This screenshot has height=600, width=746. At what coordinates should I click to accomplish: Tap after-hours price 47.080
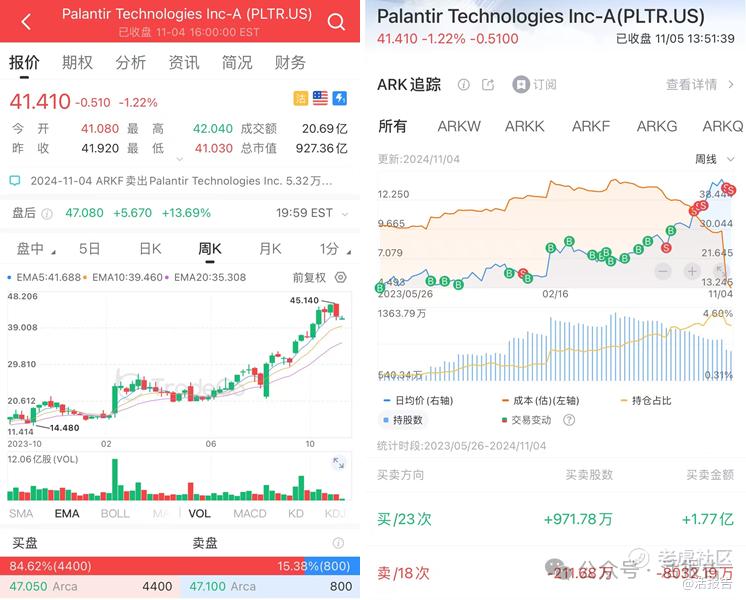click(x=84, y=213)
